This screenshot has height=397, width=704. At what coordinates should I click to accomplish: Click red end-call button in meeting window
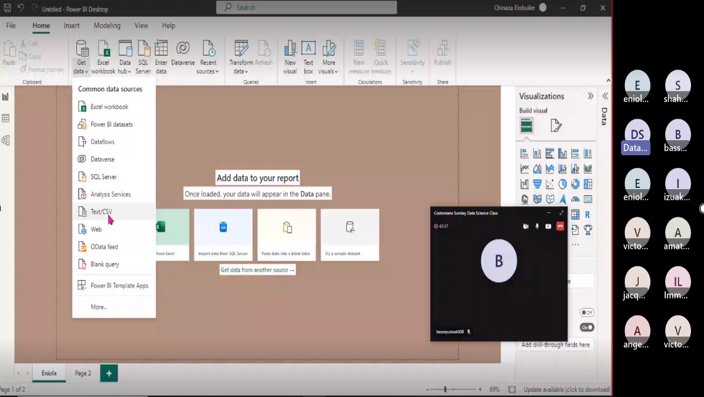tap(560, 226)
